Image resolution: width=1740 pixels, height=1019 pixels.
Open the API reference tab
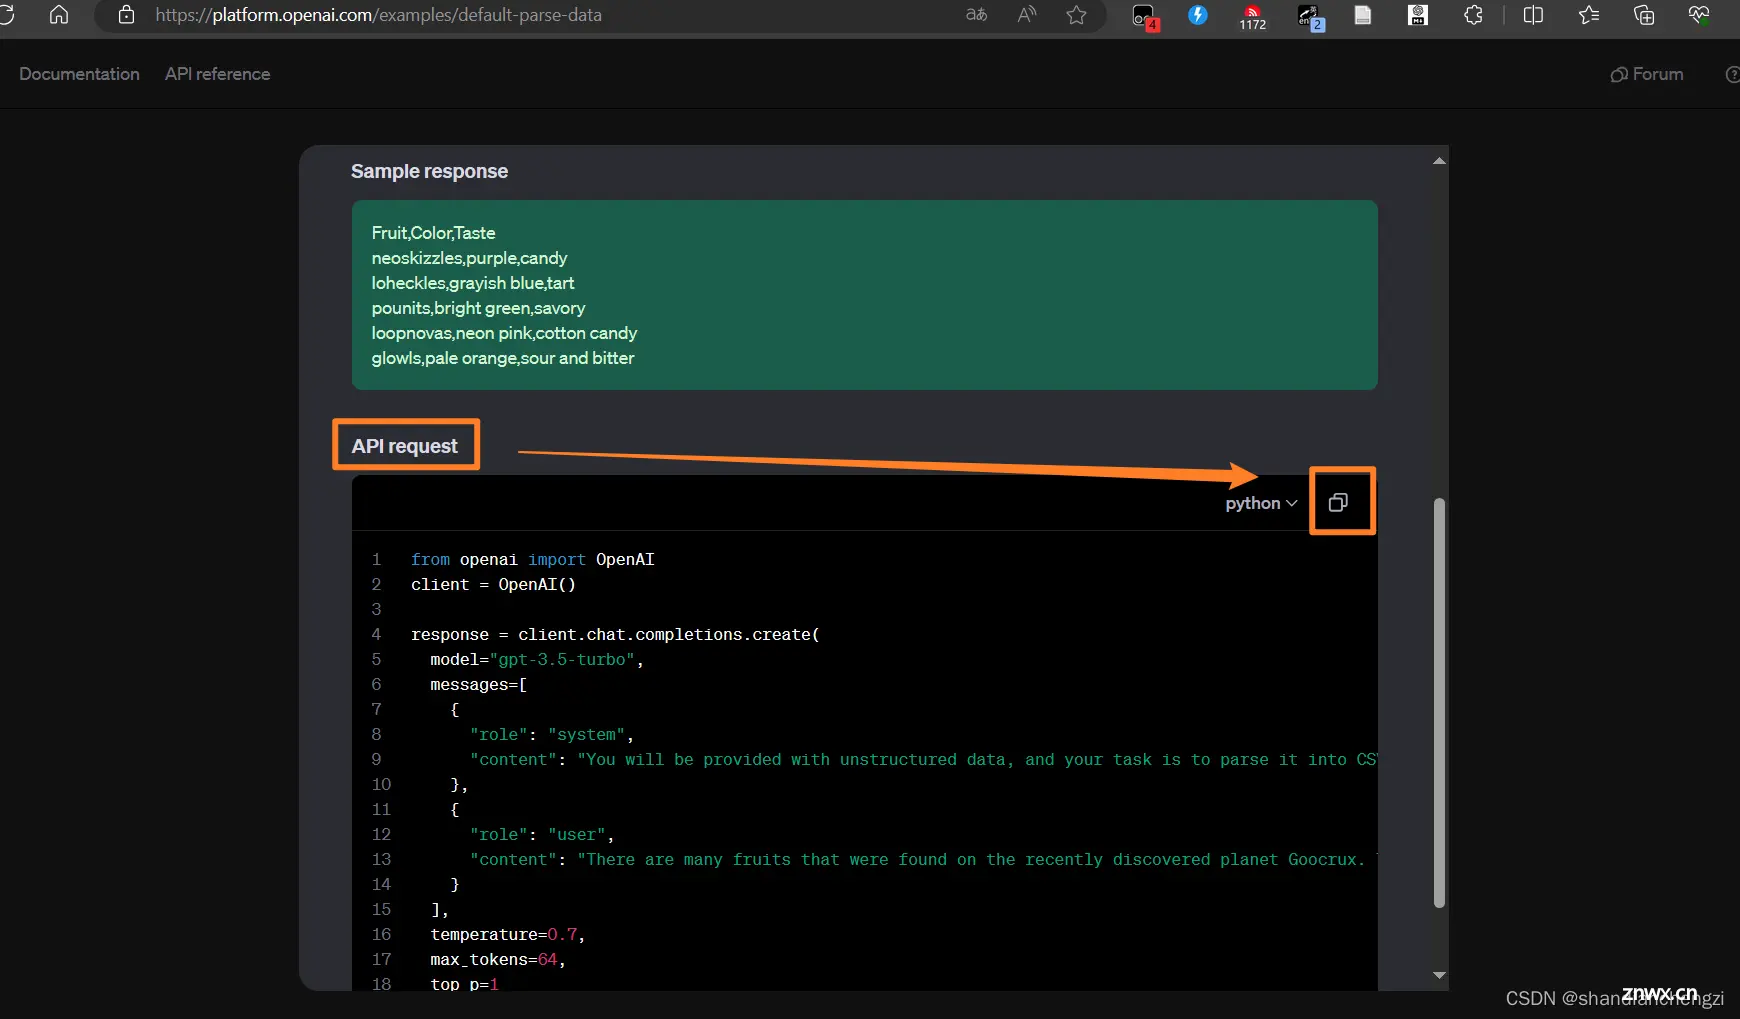coord(217,74)
